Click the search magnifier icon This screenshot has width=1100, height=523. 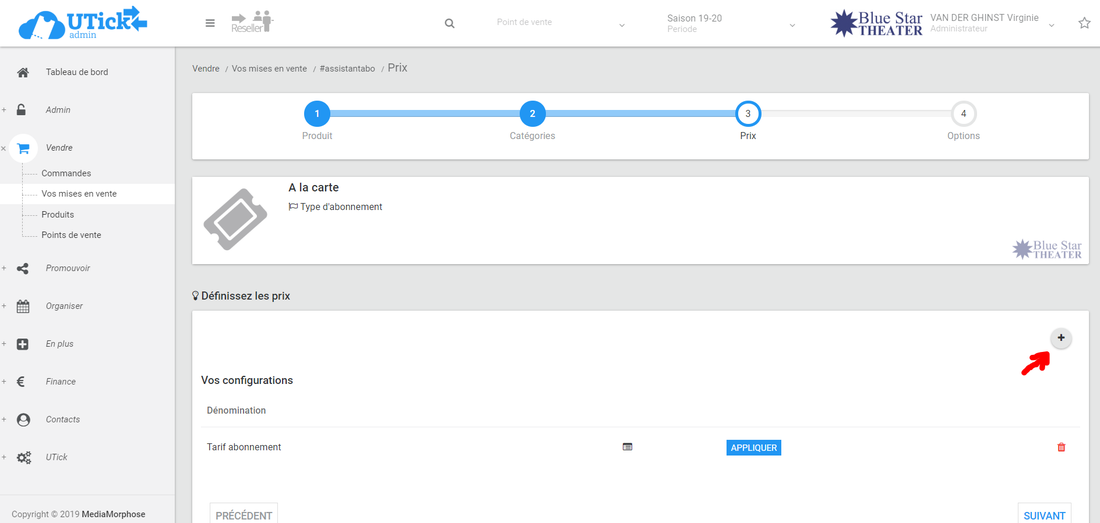click(x=450, y=23)
